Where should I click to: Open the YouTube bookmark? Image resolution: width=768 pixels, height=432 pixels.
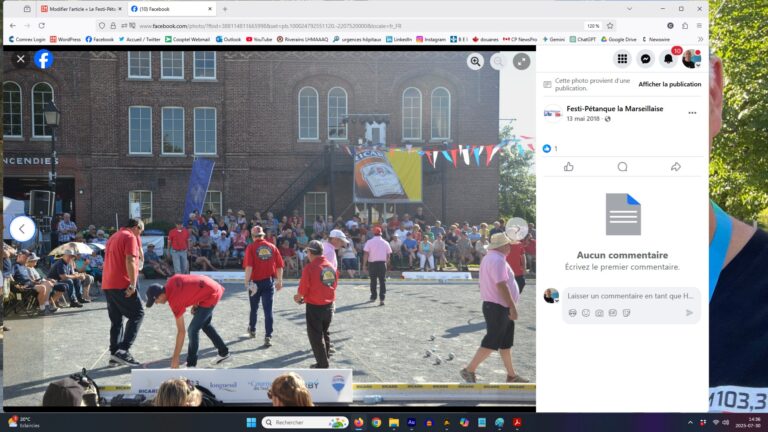coord(259,39)
